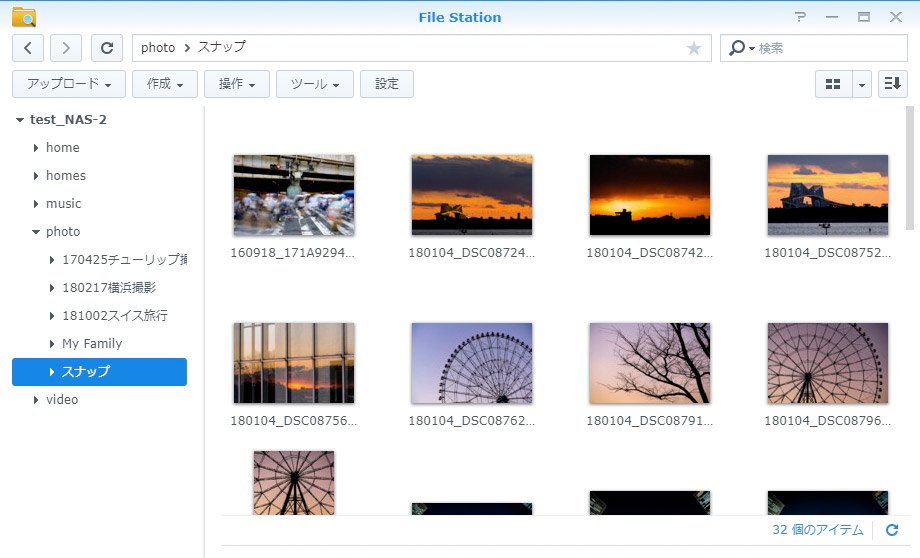Open the 180217横浜撮影 folder
920x558 pixels.
pos(109,288)
